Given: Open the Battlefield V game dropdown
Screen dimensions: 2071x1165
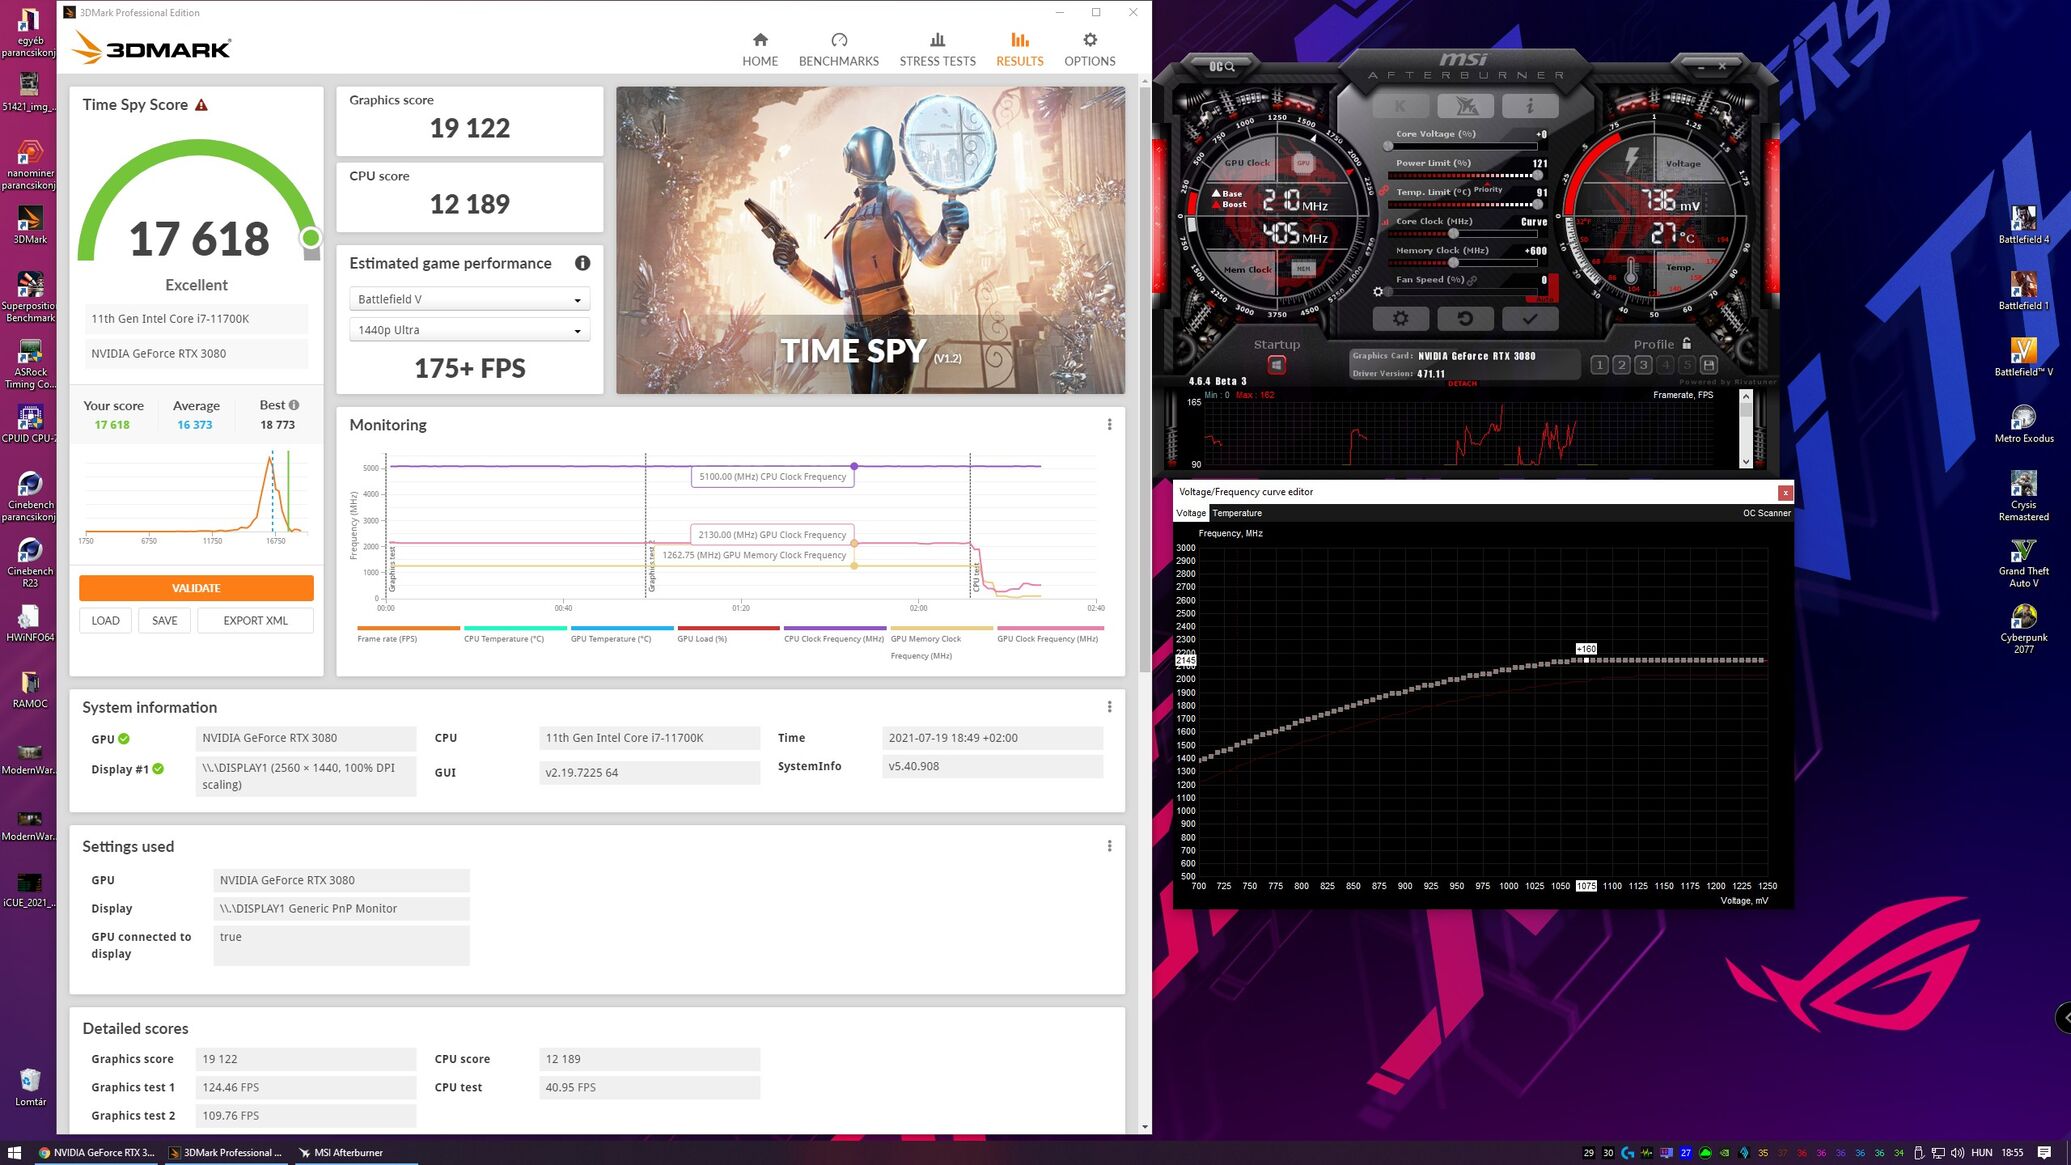Looking at the screenshot, I should pyautogui.click(x=469, y=299).
